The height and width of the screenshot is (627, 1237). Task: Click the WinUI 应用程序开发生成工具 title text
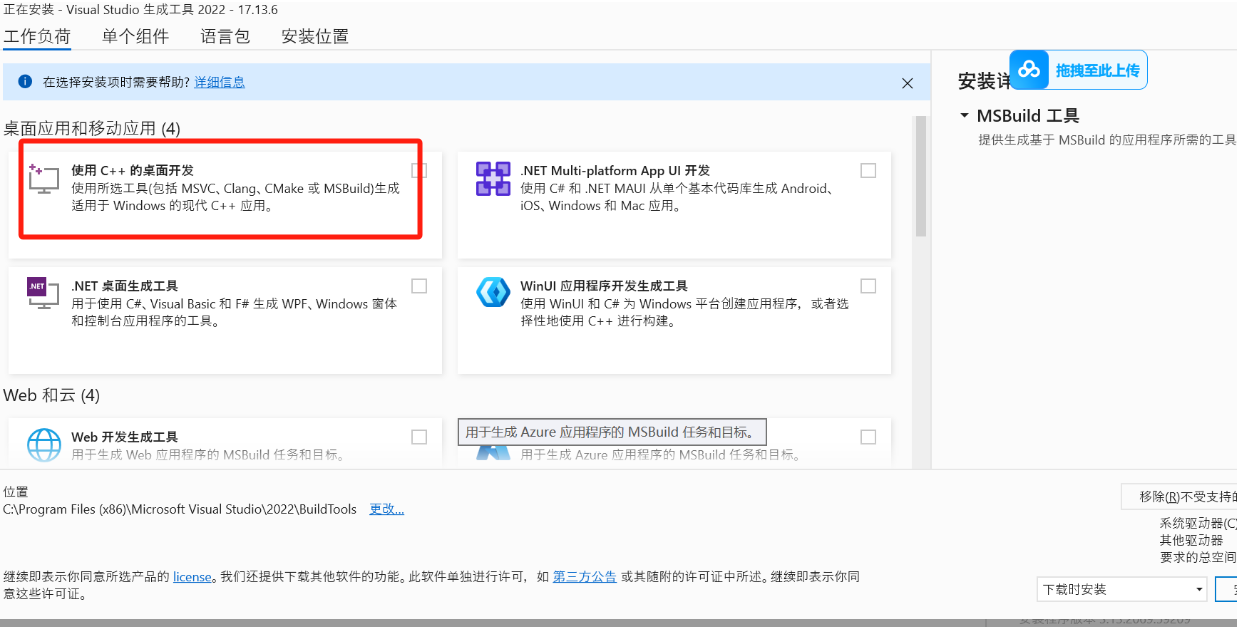pyautogui.click(x=604, y=285)
